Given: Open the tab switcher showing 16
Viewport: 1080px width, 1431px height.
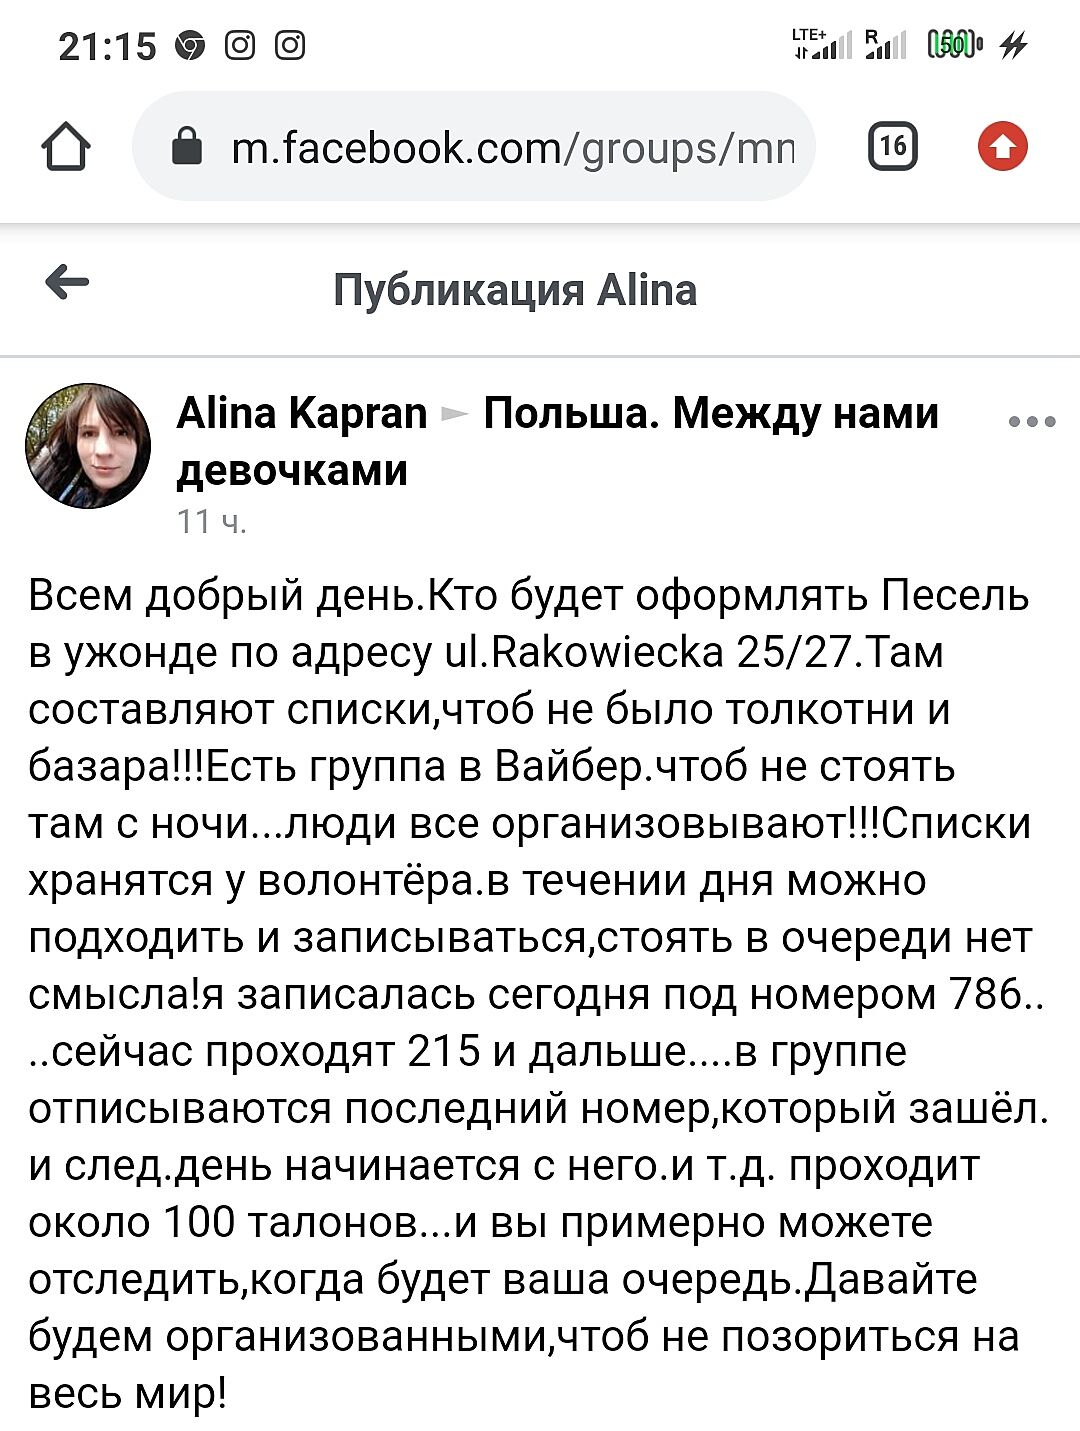Looking at the screenshot, I should (892, 147).
